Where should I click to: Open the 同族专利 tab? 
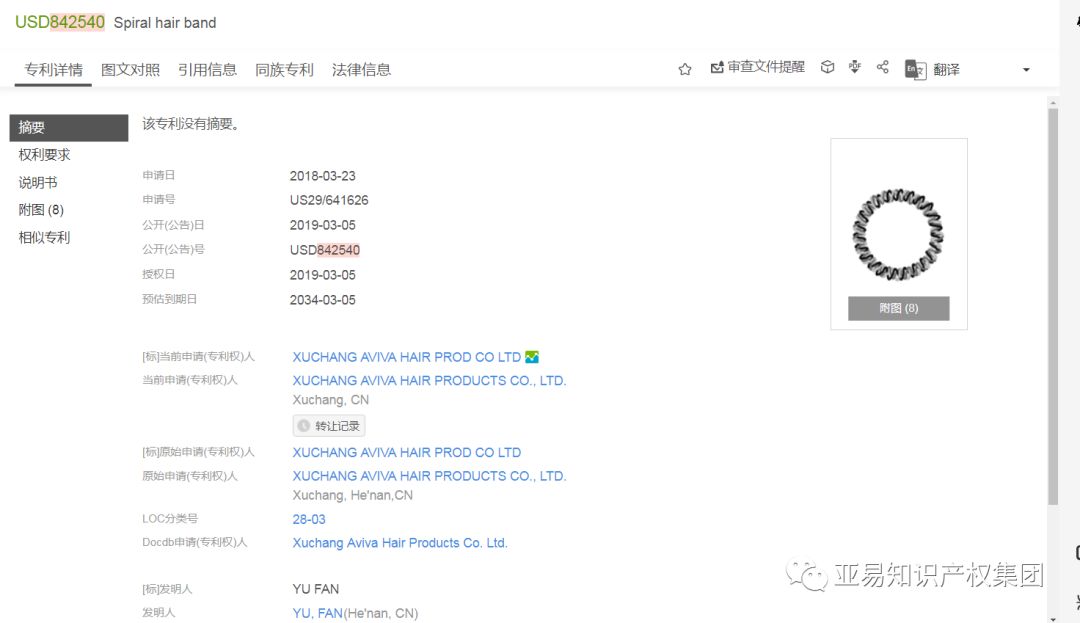pos(284,70)
